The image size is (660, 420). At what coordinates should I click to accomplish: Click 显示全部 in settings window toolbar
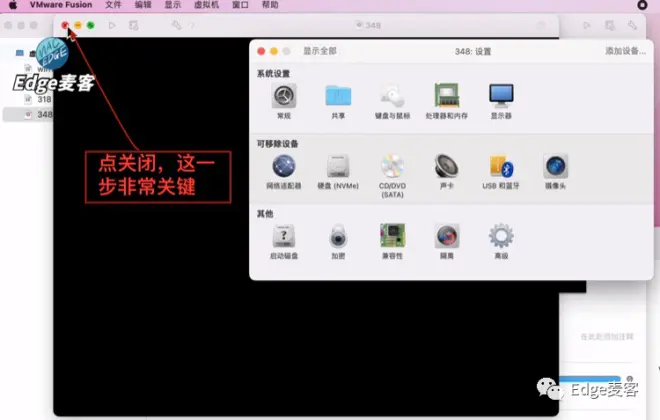tap(320, 51)
